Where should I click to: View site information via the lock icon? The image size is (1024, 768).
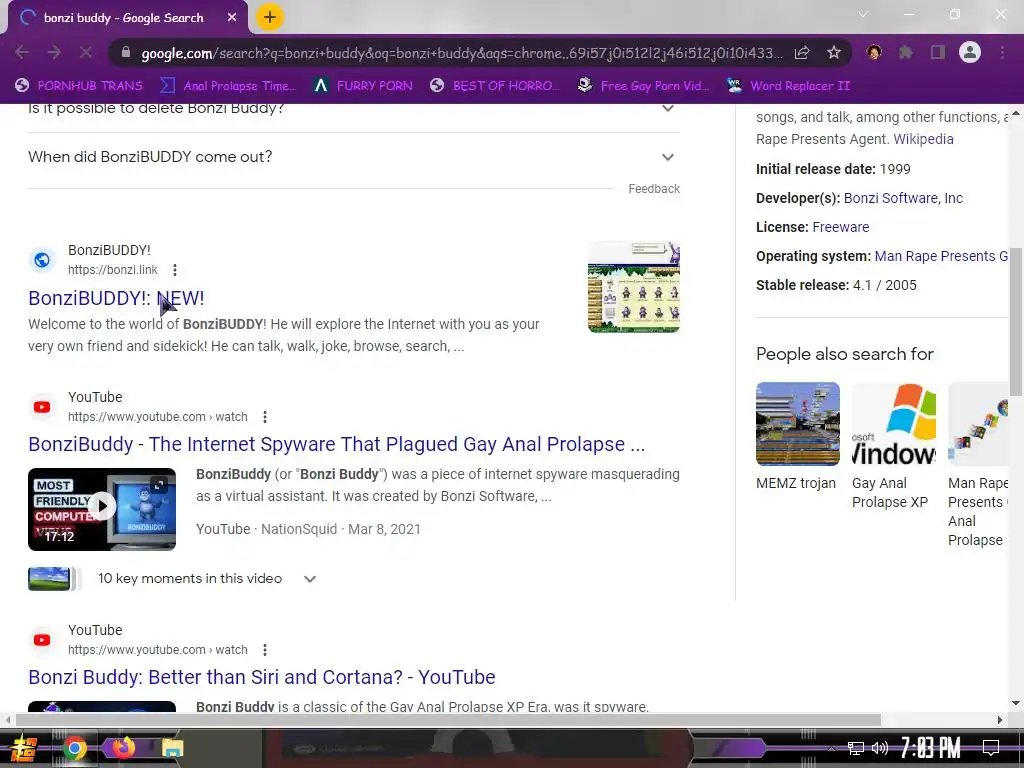point(126,53)
